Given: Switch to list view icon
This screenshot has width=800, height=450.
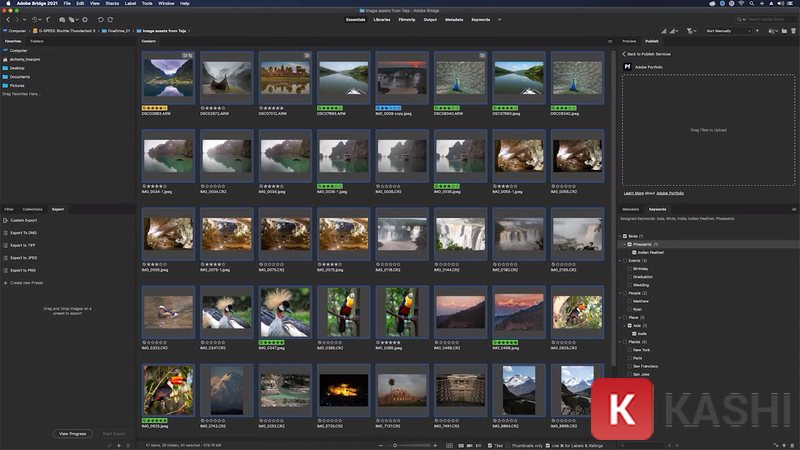Looking at the screenshot, I should tap(479, 445).
